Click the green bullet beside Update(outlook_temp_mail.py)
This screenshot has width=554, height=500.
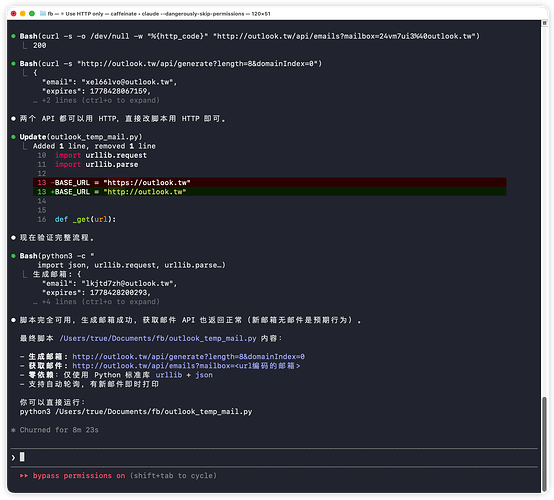(x=13, y=137)
